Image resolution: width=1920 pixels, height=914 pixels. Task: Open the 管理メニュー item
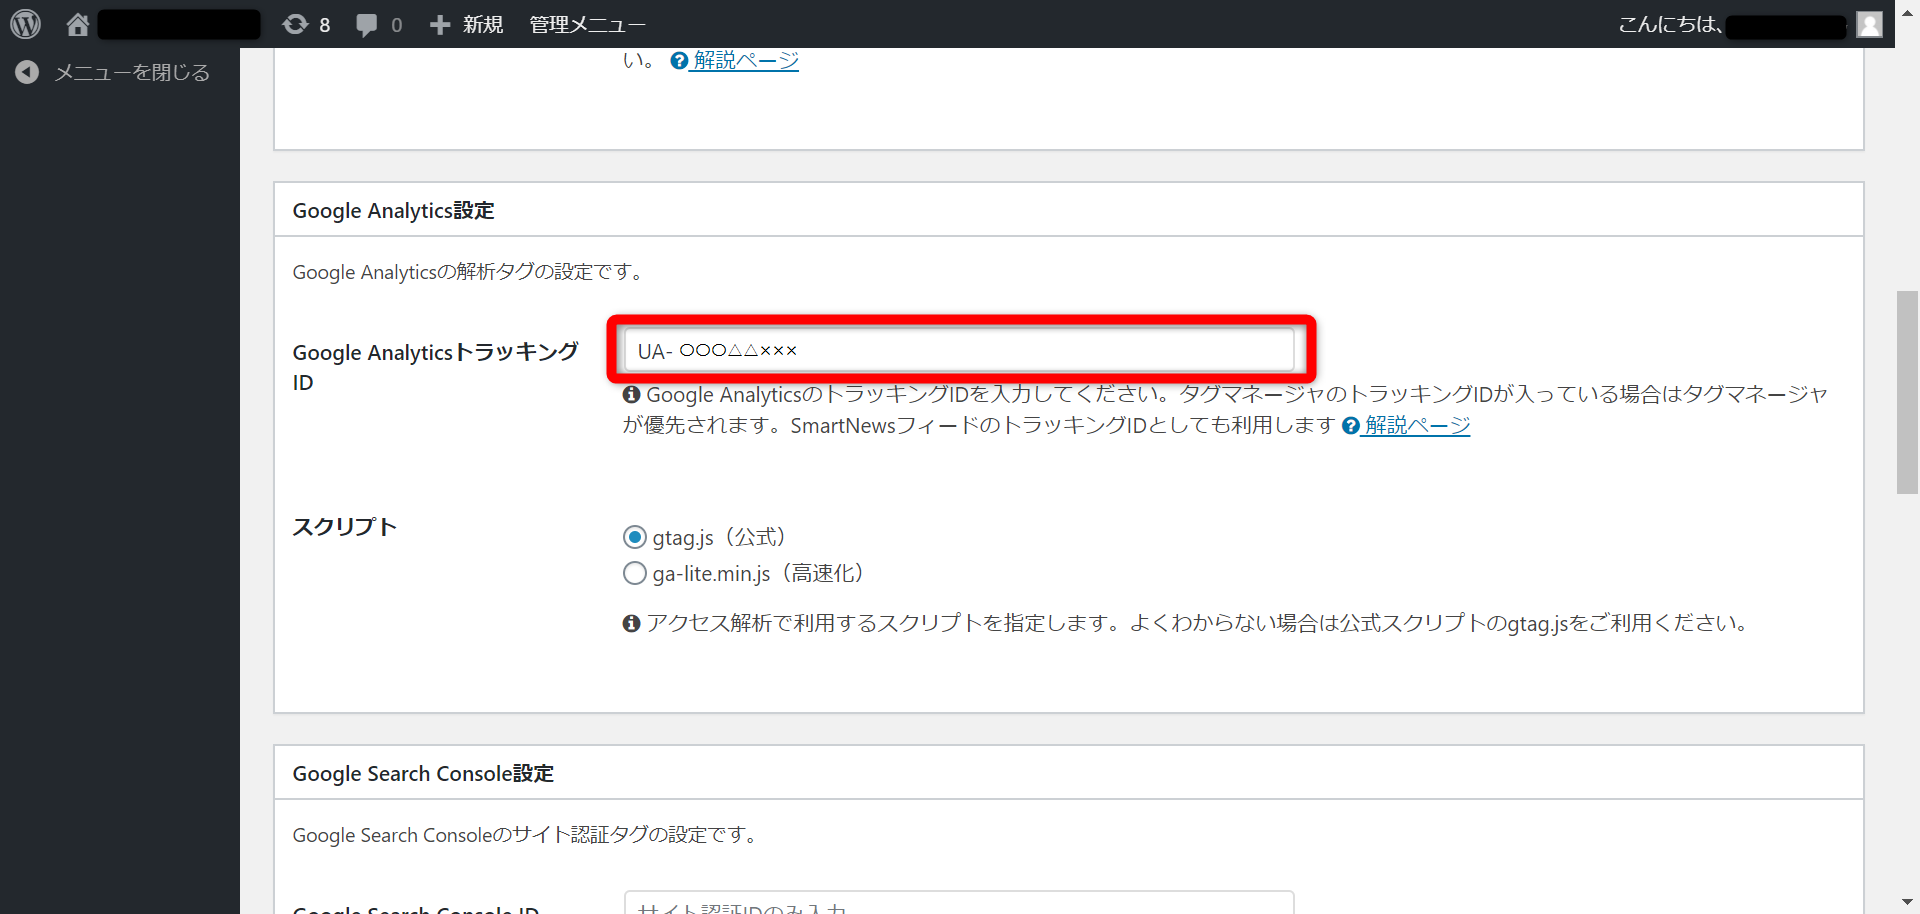pyautogui.click(x=587, y=24)
